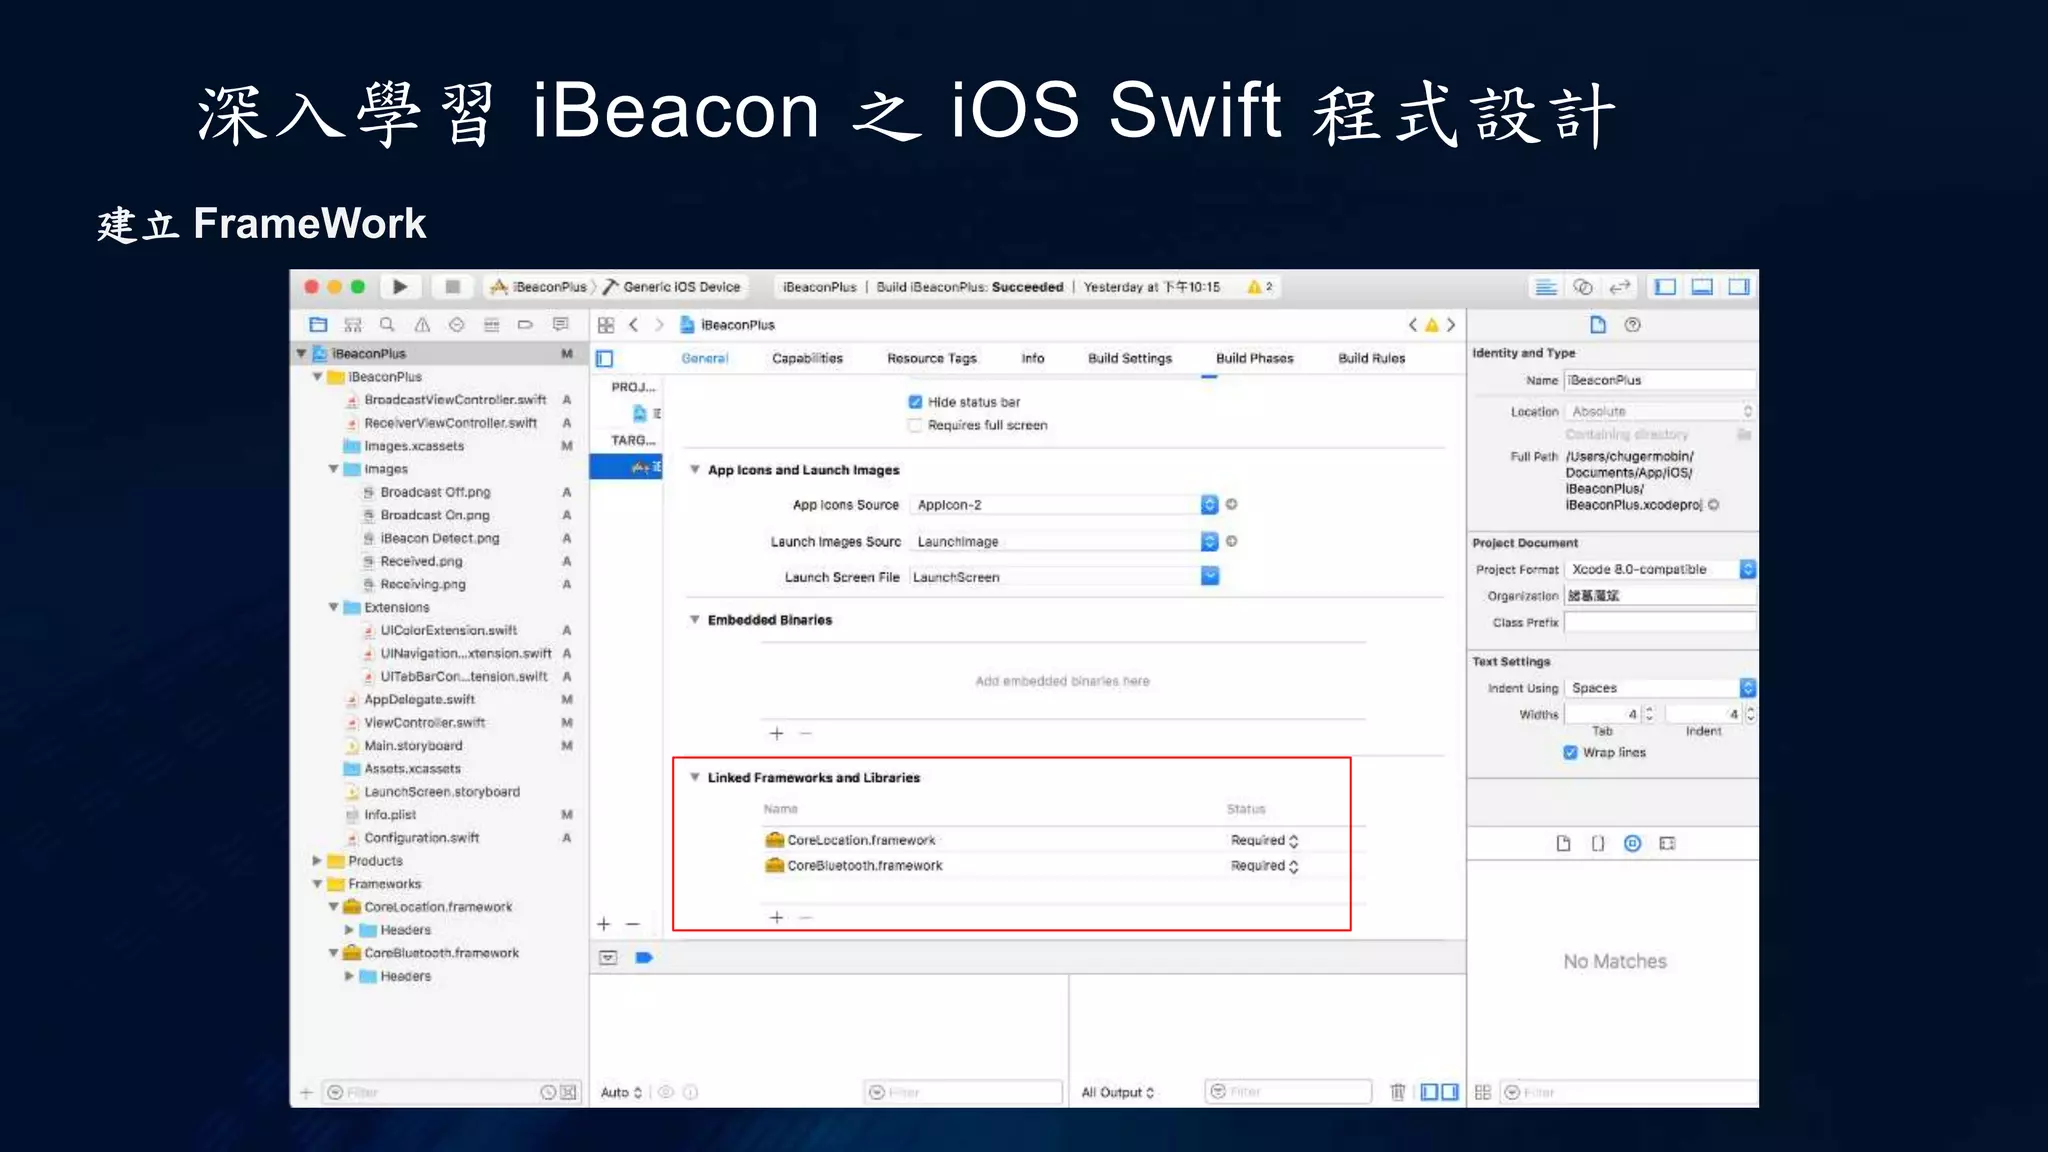Open the Symbol navigator
The width and height of the screenshot is (2048, 1152).
point(352,324)
